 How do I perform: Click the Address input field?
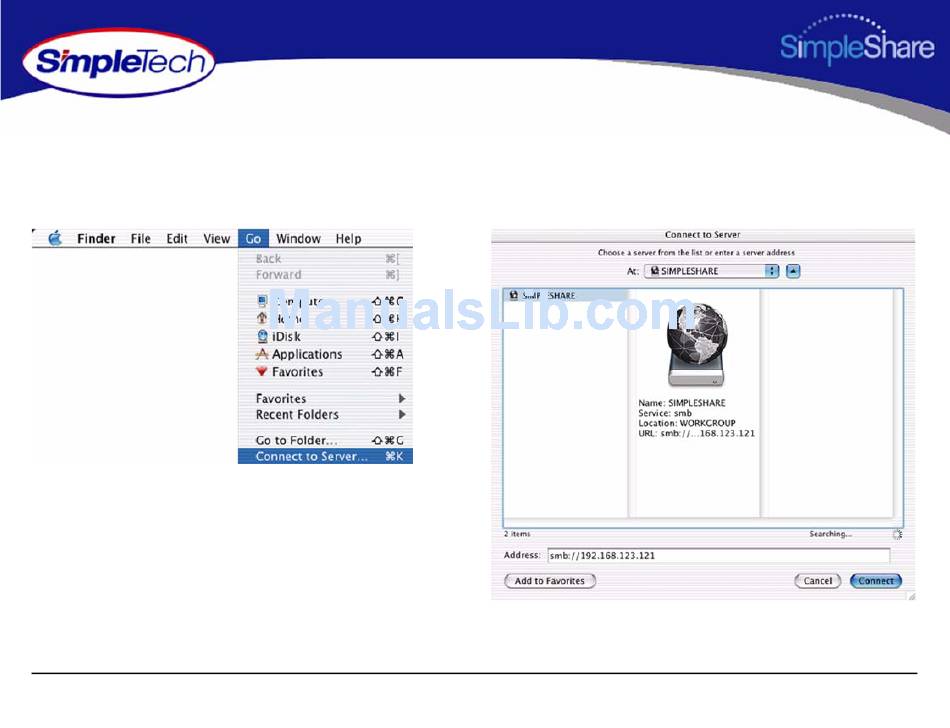coord(719,555)
